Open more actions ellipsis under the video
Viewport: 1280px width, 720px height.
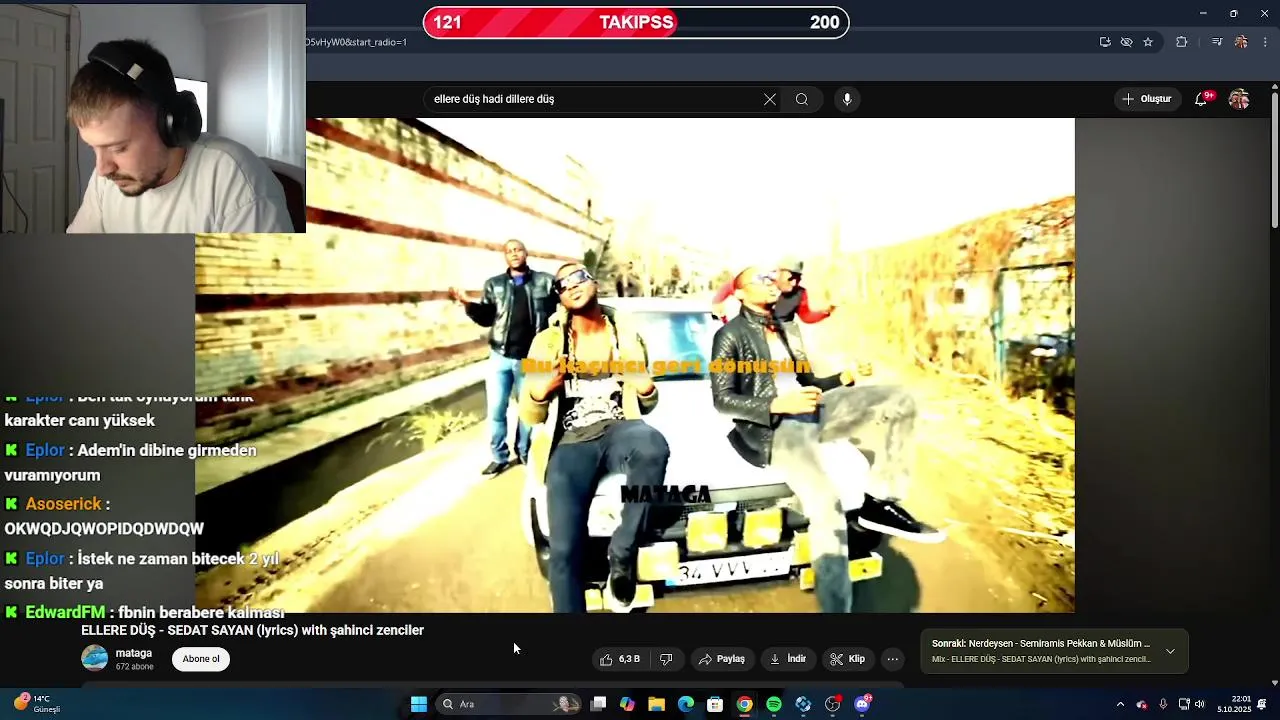click(x=893, y=659)
